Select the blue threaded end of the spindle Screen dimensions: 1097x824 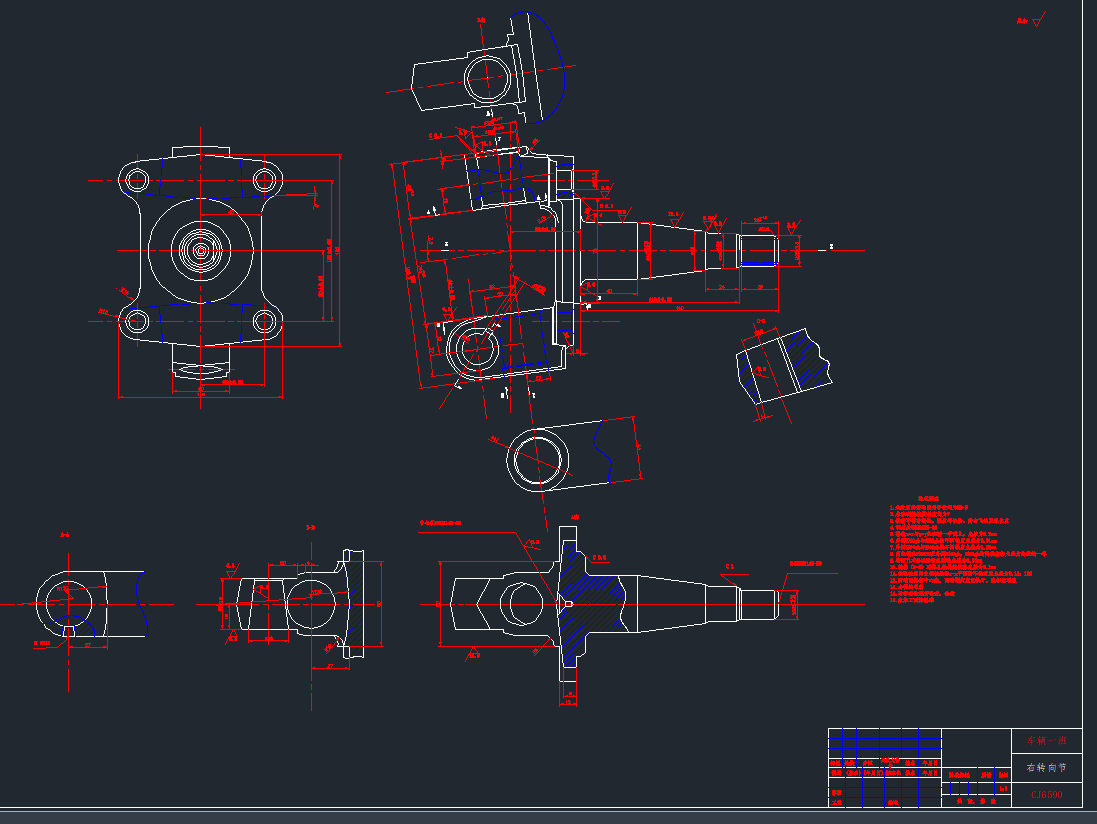click(x=759, y=249)
